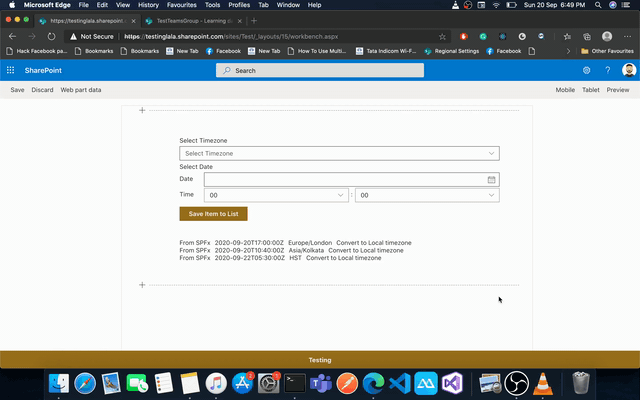Image resolution: width=640 pixels, height=400 pixels.
Task: Open the Edge settings and more ellipsis menu
Action: [x=627, y=36]
